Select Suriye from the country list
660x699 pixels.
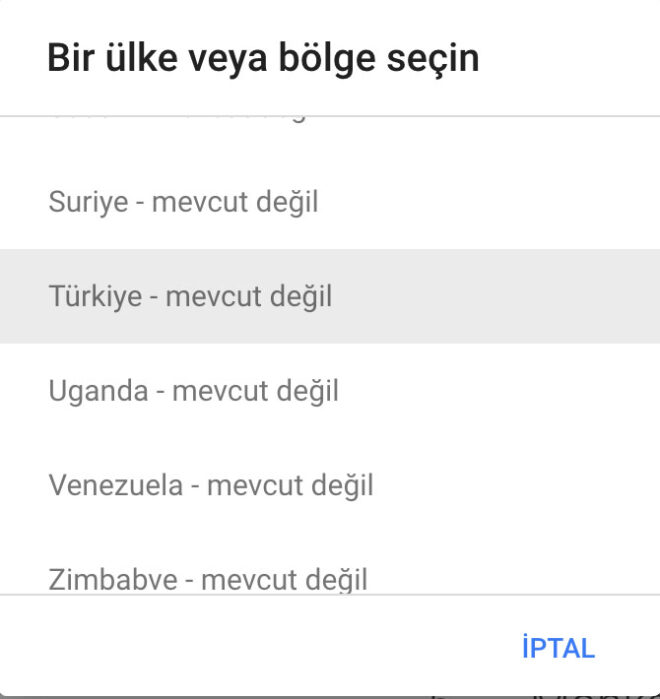(330, 203)
